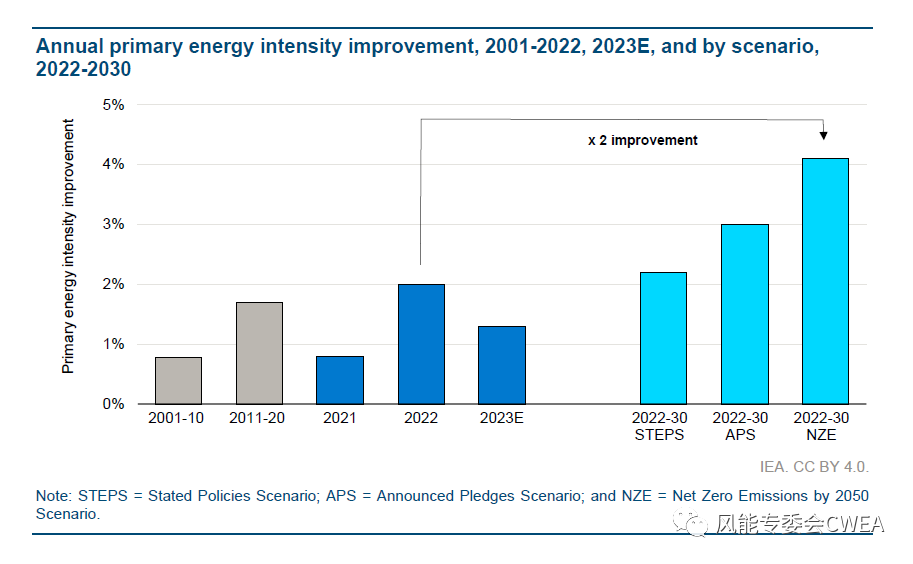Select the dark blue 2022 bar
913x564 pixels.
421,344
